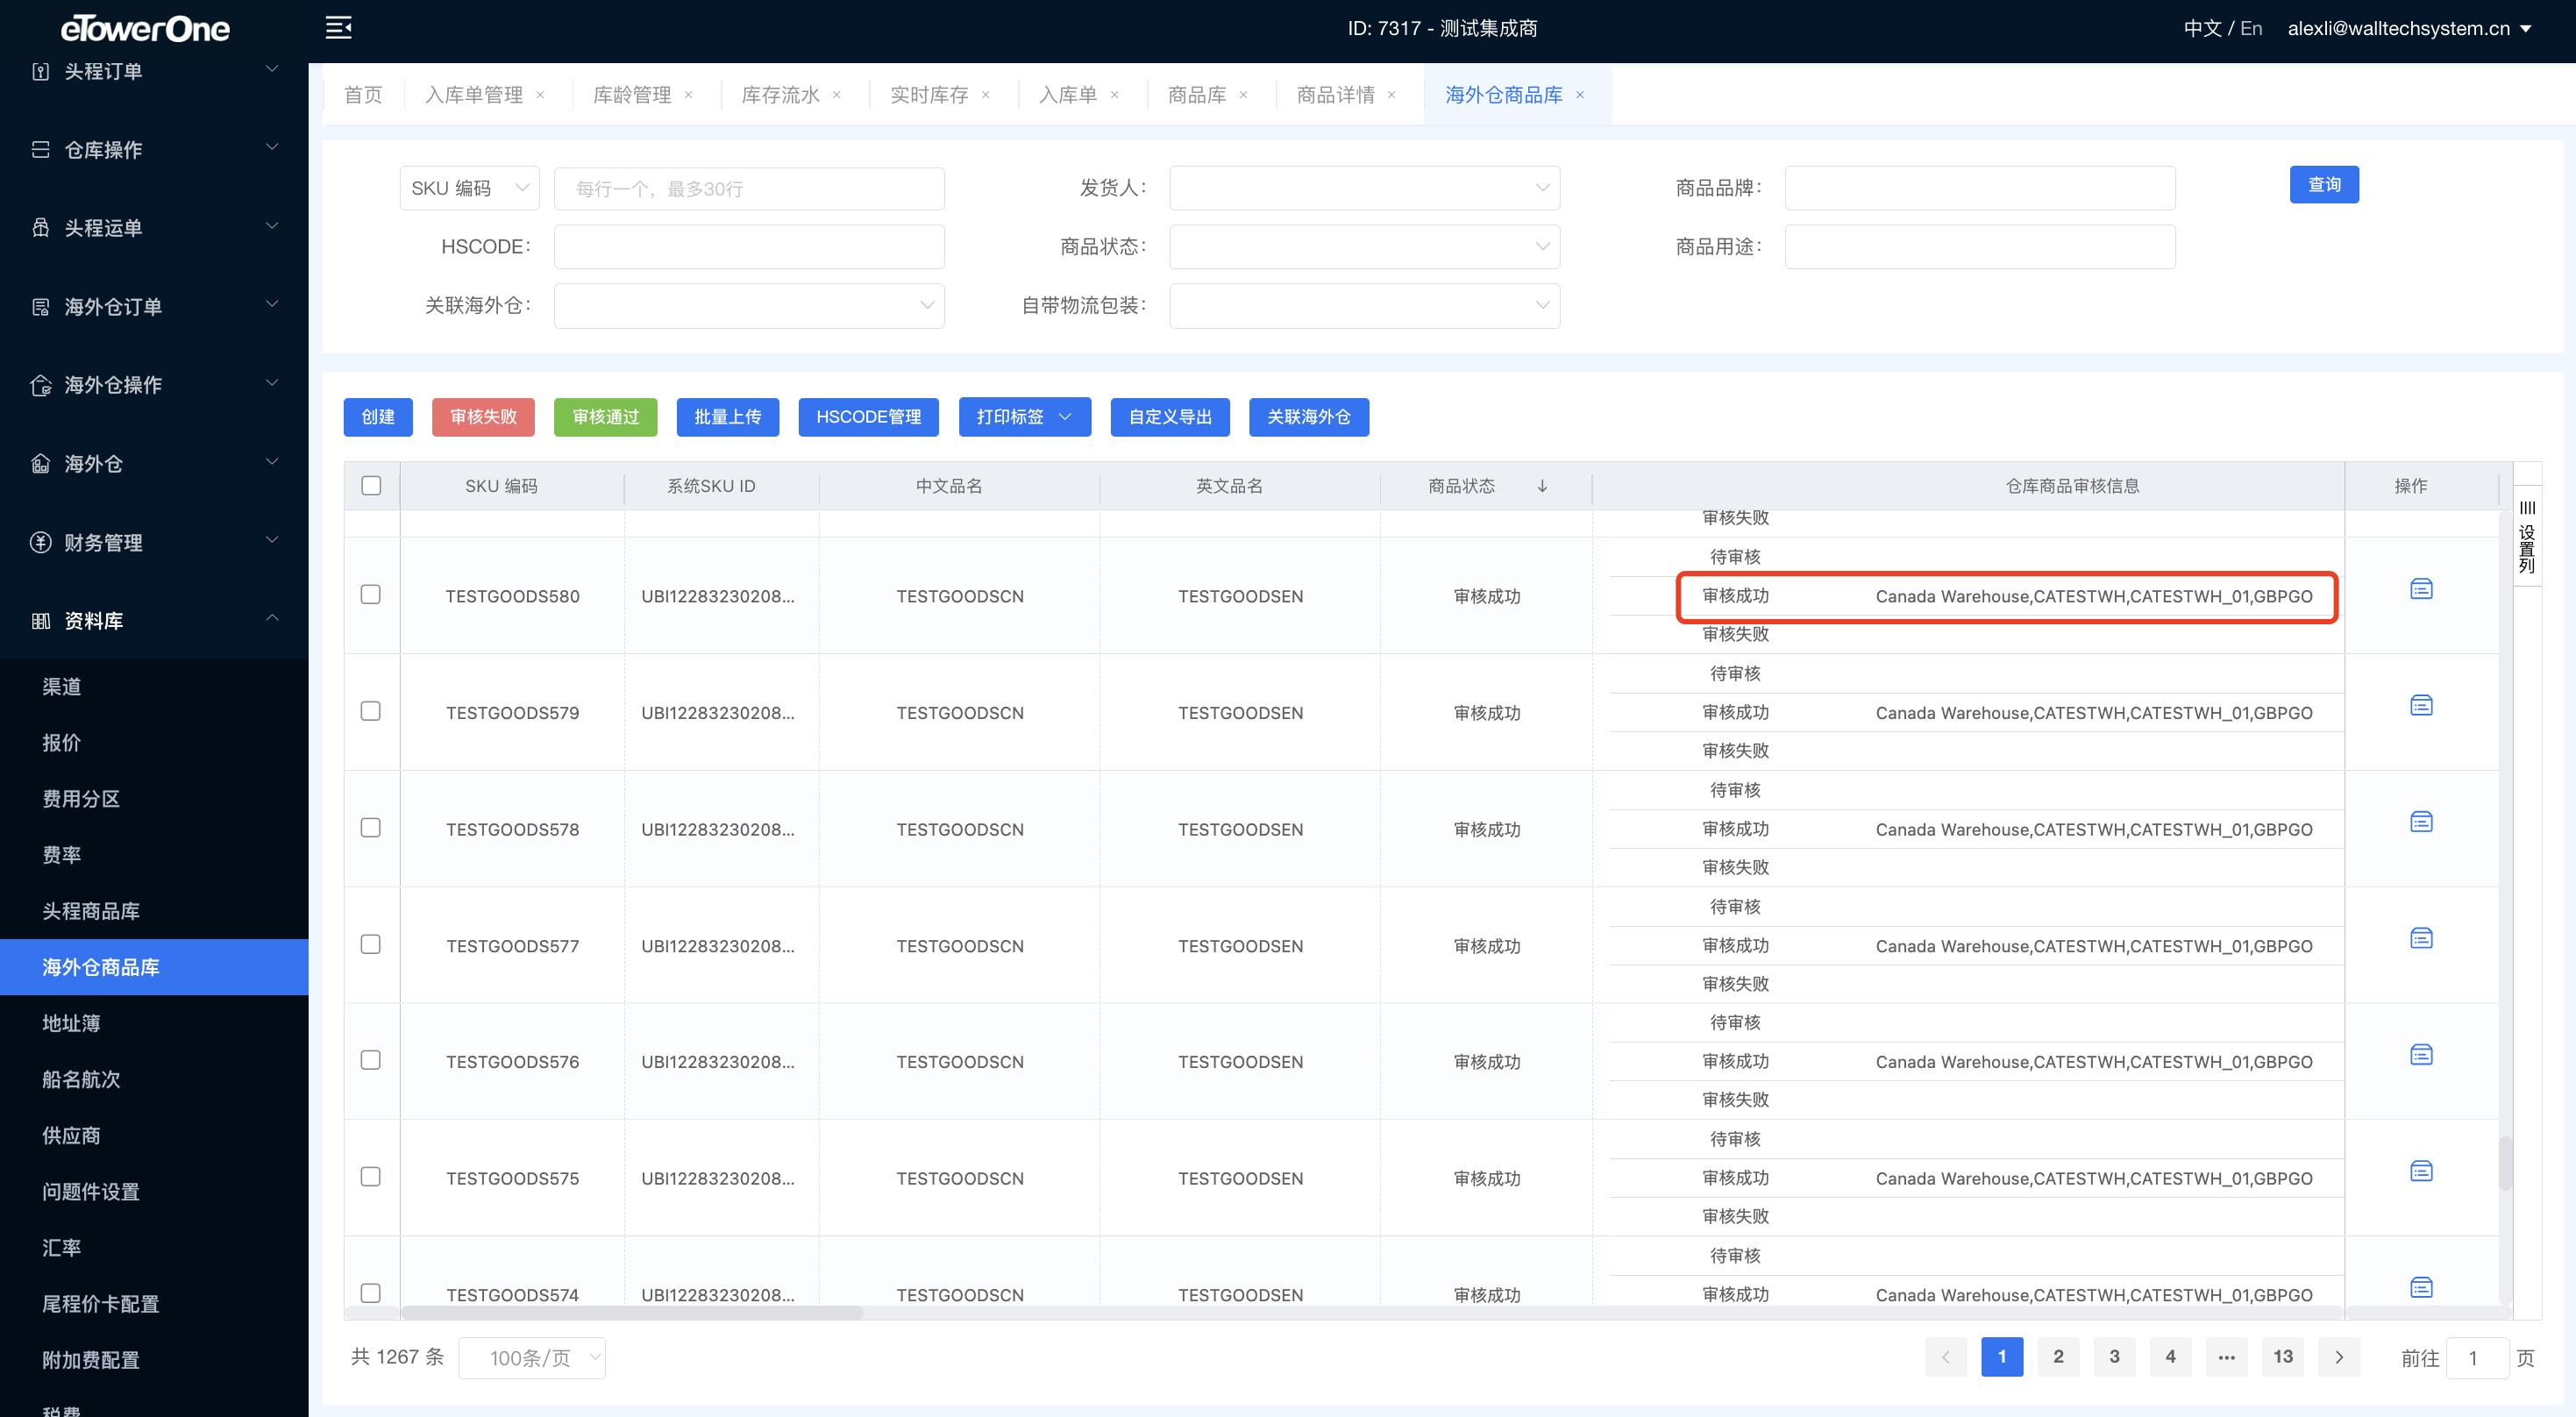Click the 海外仓 warehouse sidebar icon
Image resolution: width=2576 pixels, height=1417 pixels.
click(40, 464)
